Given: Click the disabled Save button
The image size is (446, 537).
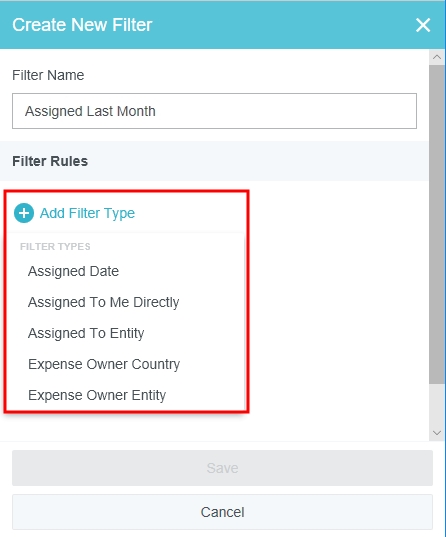Looking at the screenshot, I should pyautogui.click(x=222, y=468).
